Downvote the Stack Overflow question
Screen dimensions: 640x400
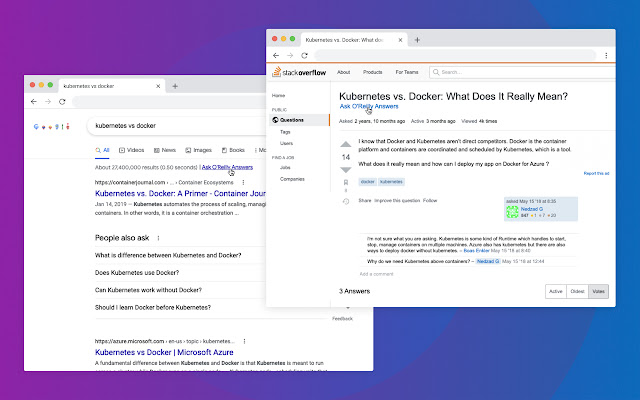(346, 170)
